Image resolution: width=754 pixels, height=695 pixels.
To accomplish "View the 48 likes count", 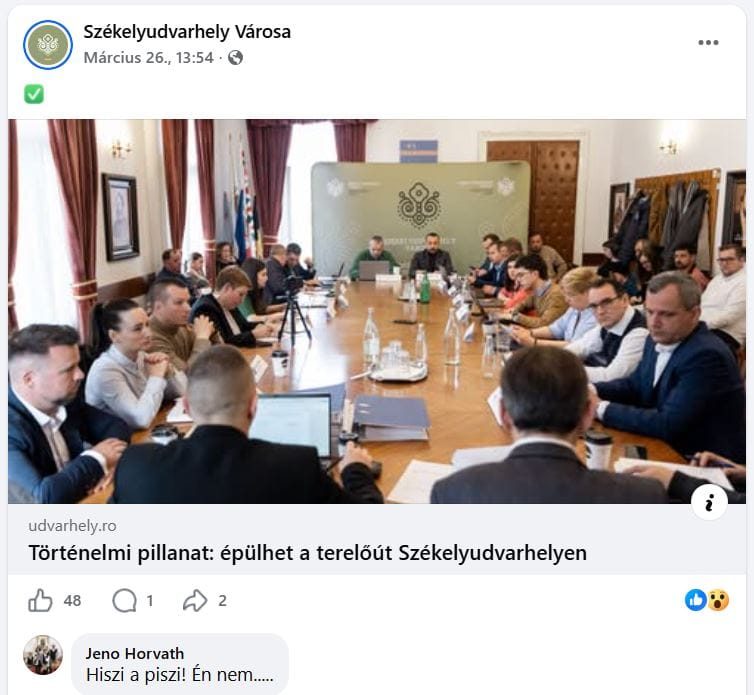I will tap(72, 601).
